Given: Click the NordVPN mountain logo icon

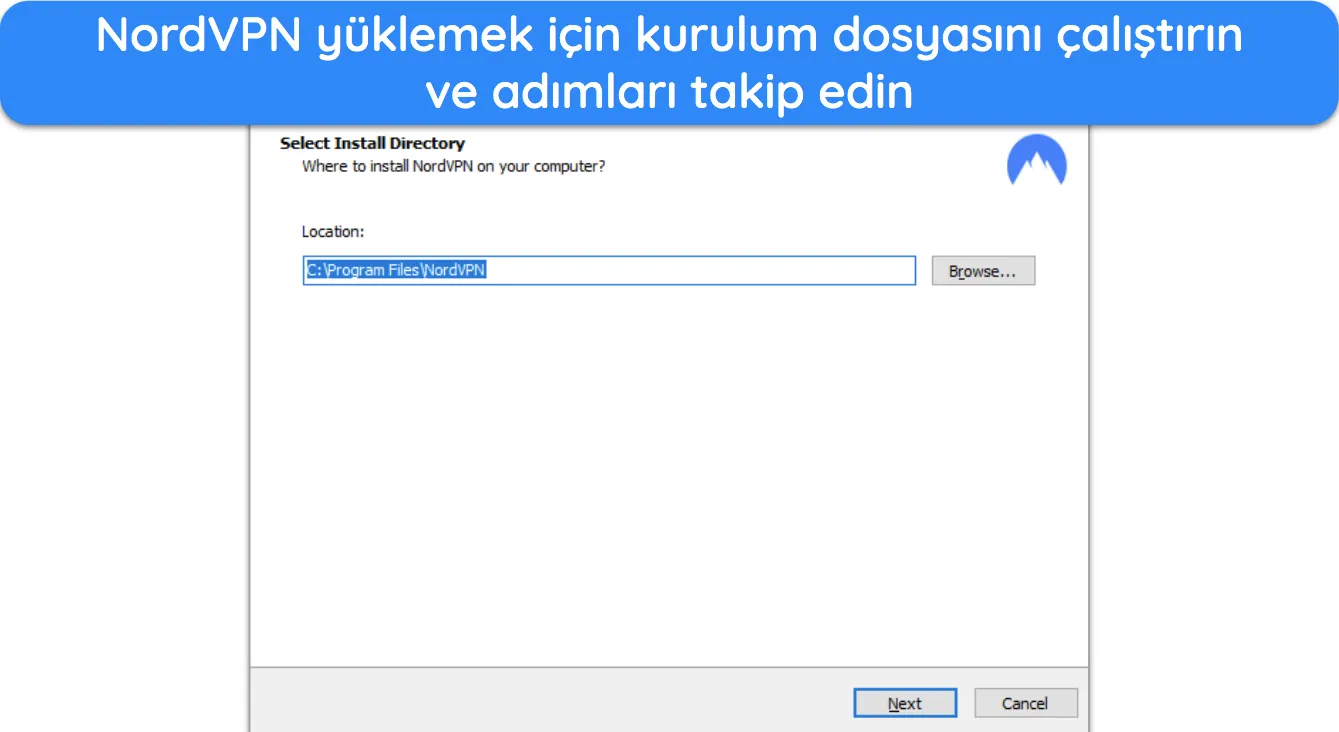Looking at the screenshot, I should (1037, 161).
